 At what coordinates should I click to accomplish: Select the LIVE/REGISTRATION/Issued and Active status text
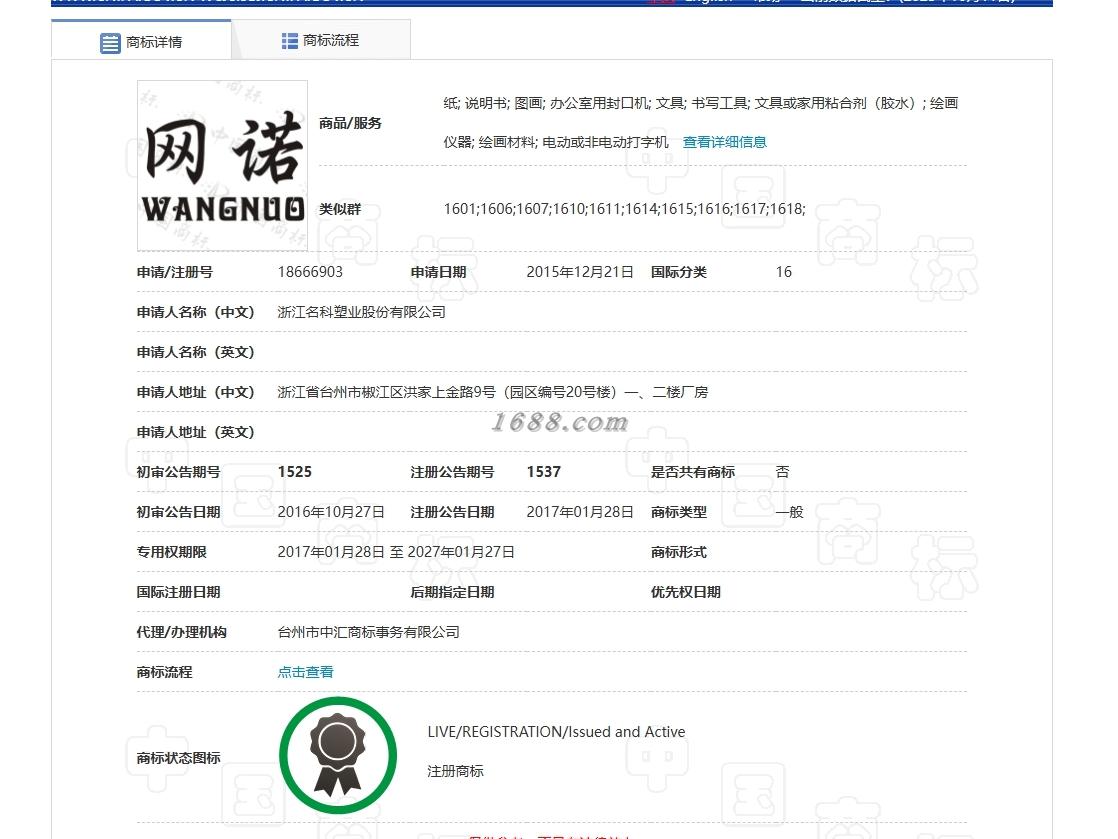pos(556,731)
